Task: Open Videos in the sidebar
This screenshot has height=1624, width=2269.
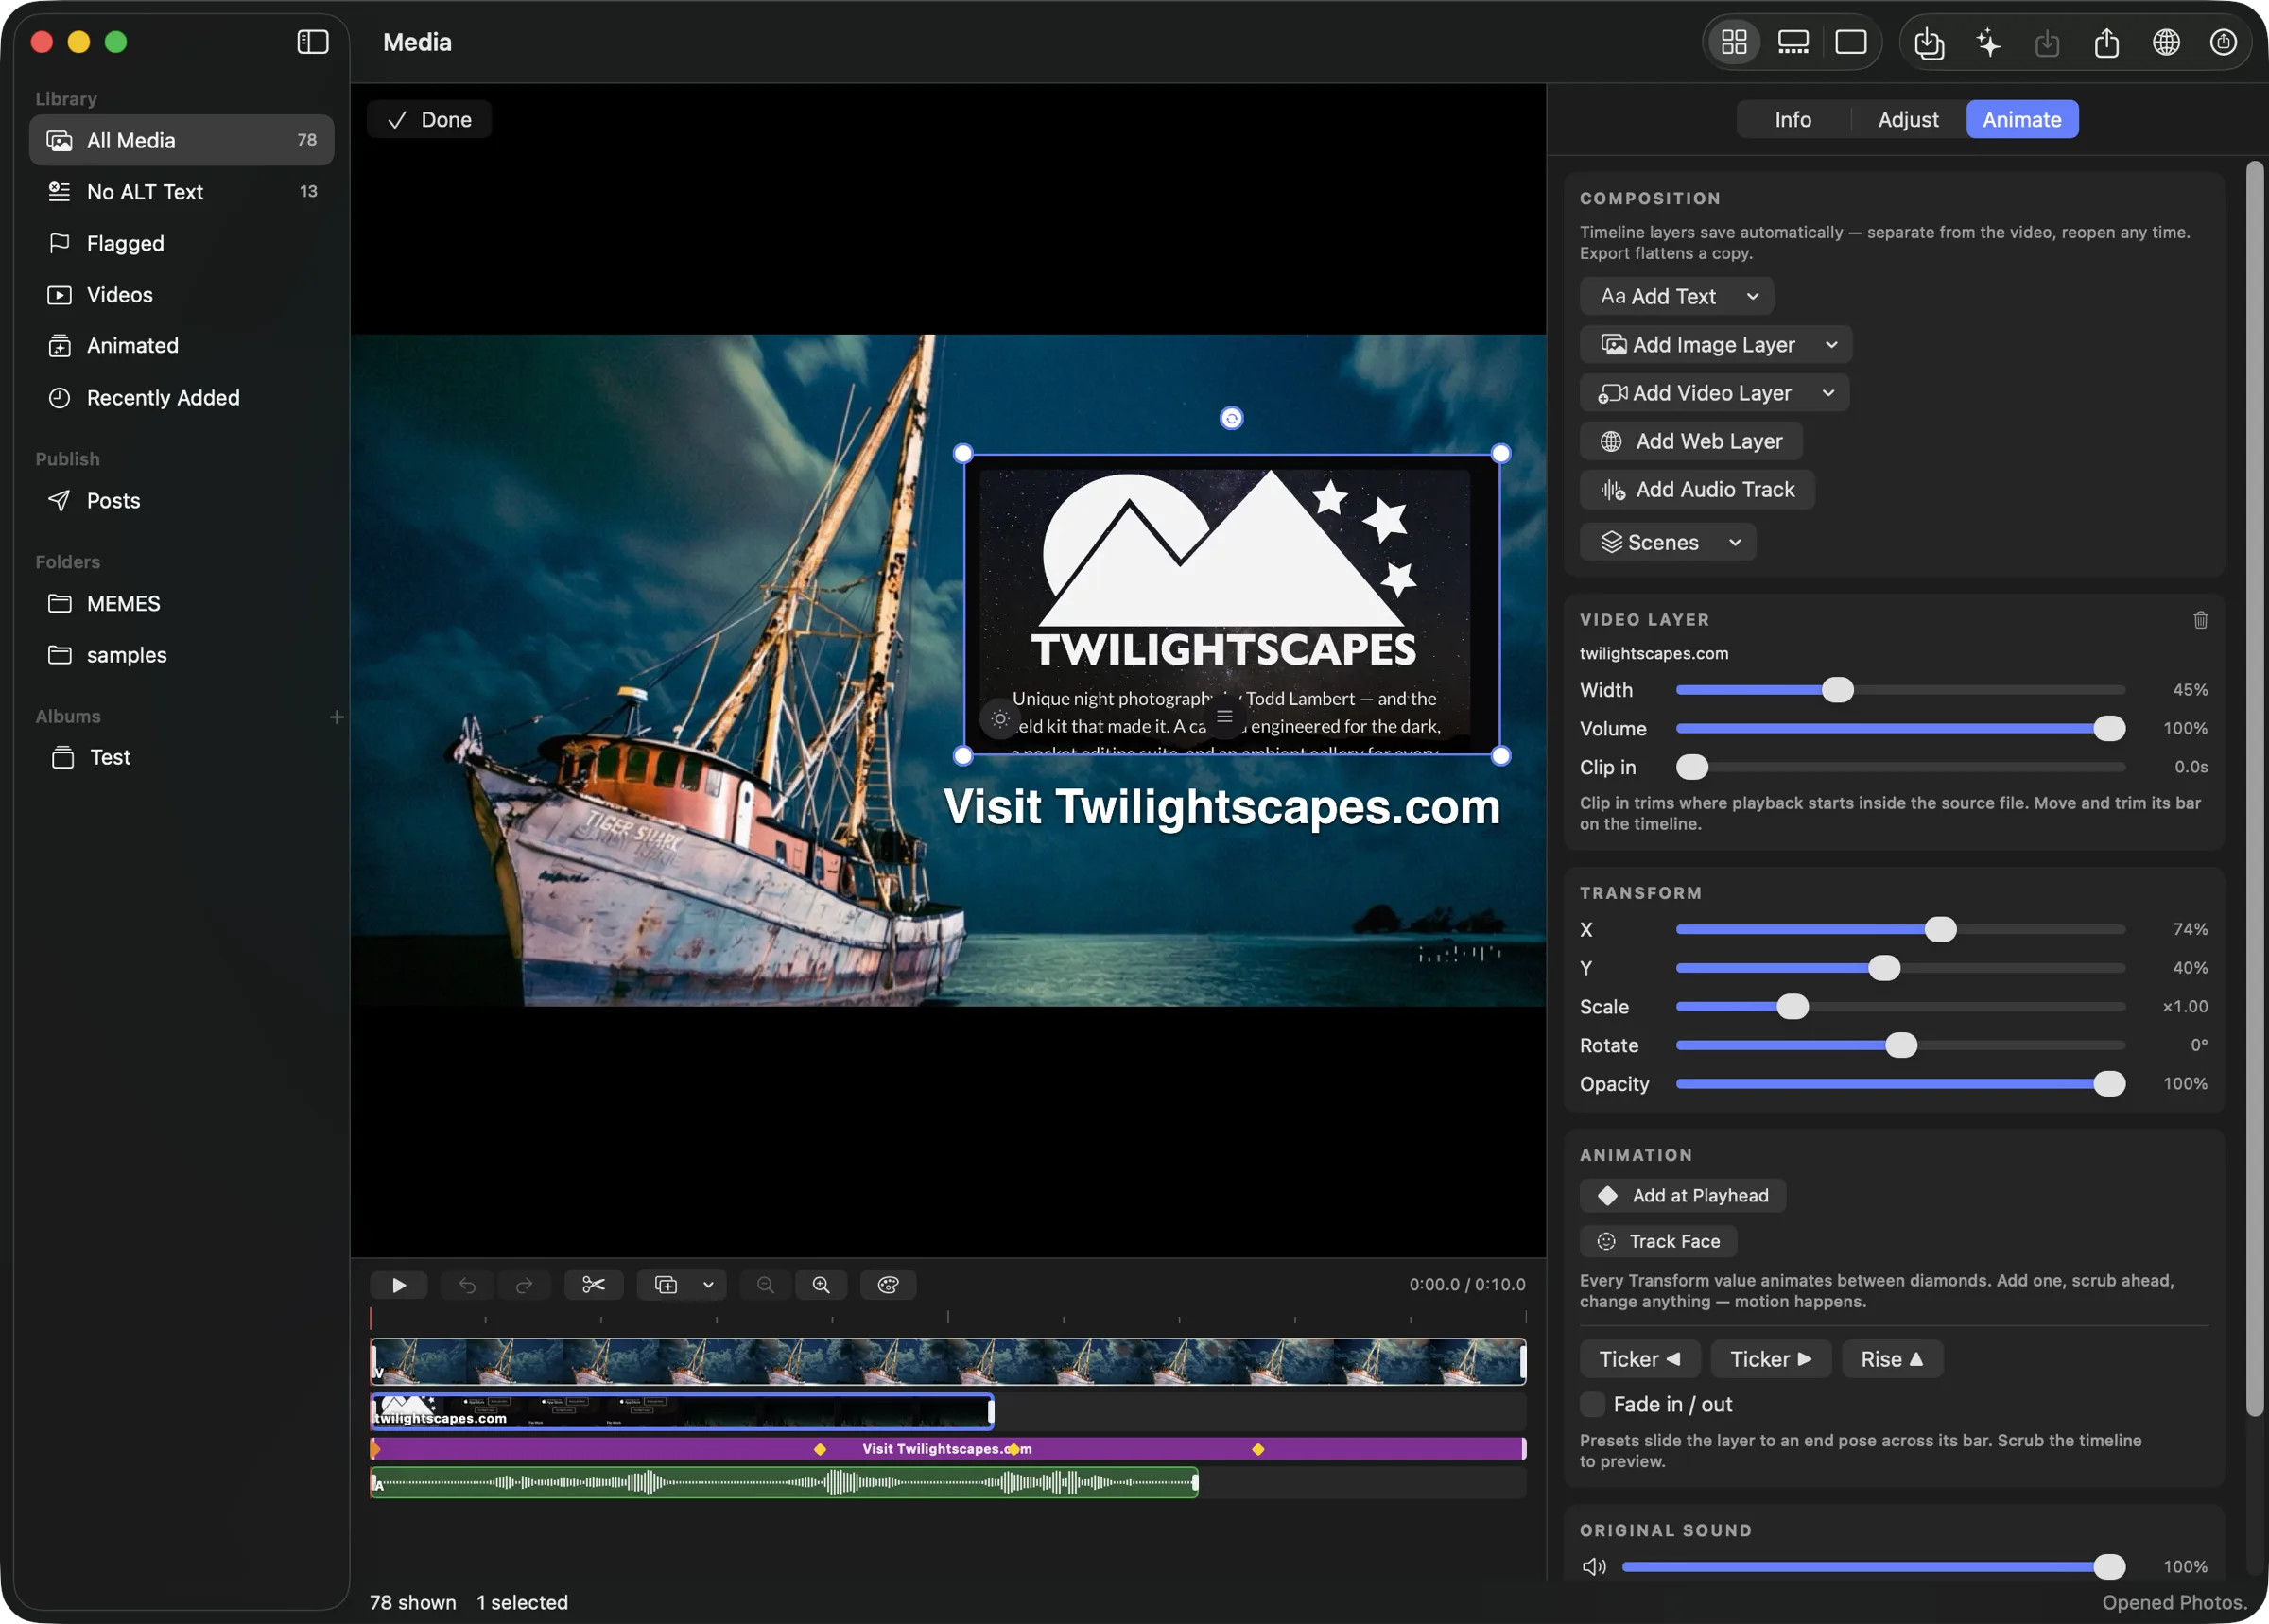Action: pos(182,294)
